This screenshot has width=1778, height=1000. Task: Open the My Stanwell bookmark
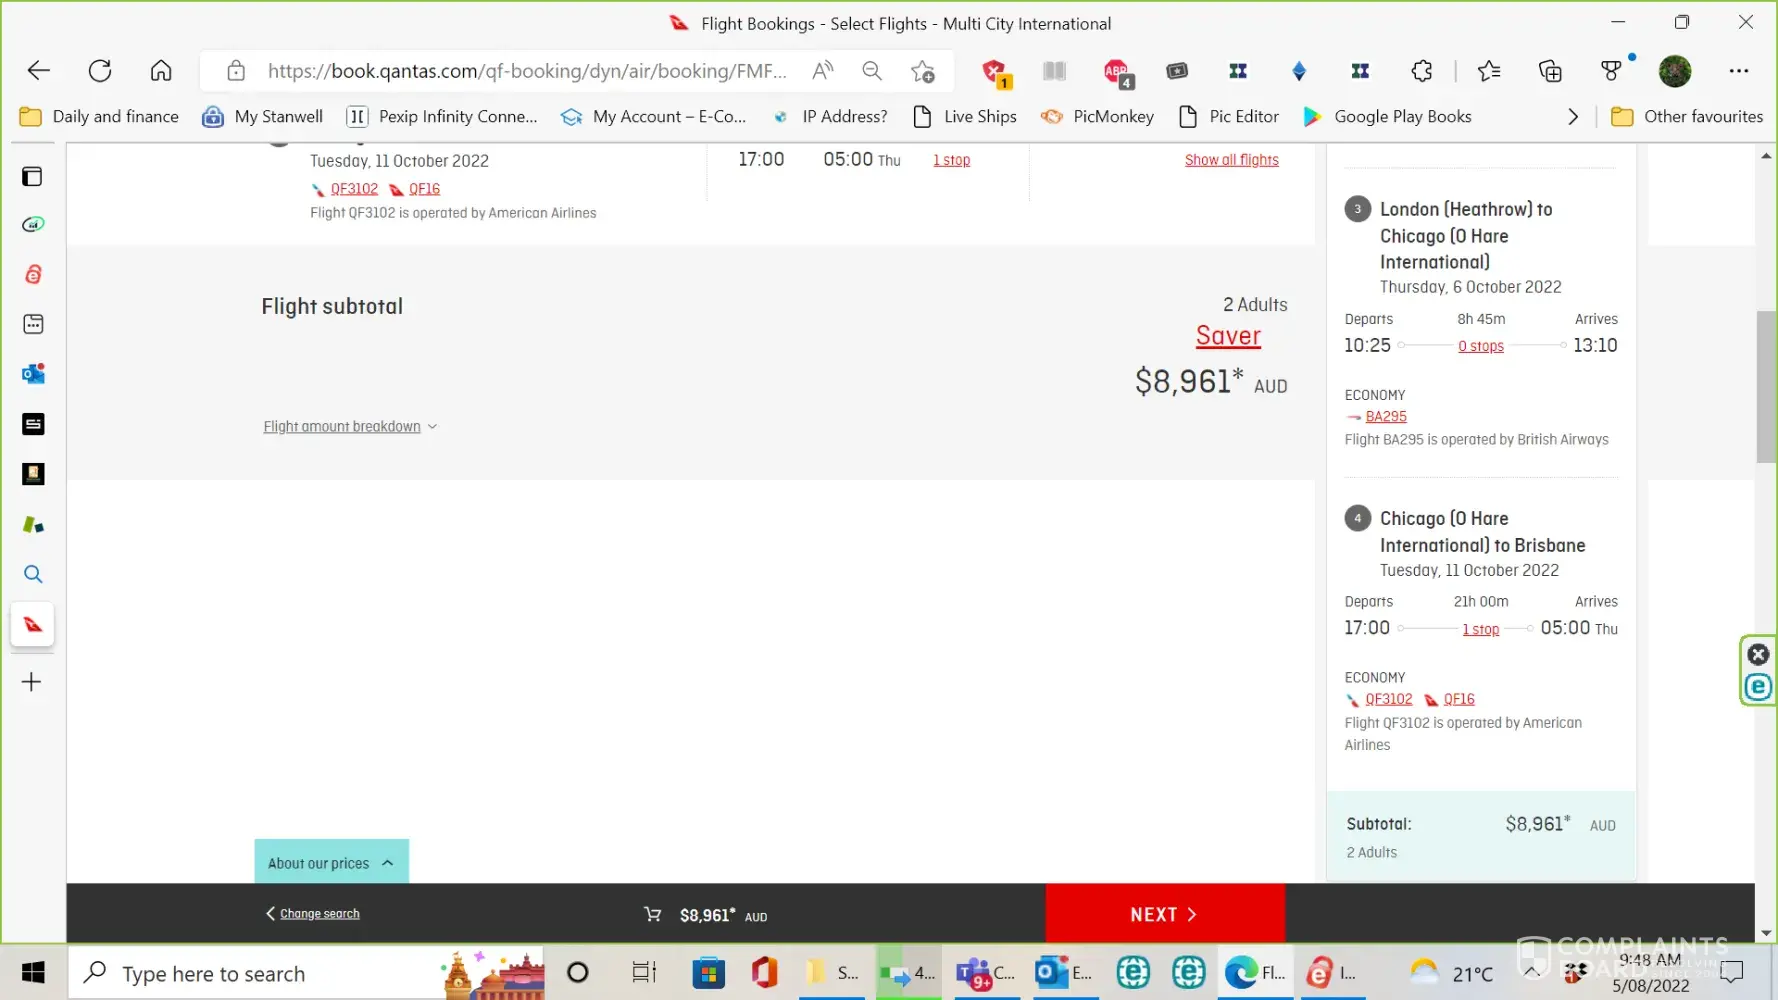coord(262,117)
